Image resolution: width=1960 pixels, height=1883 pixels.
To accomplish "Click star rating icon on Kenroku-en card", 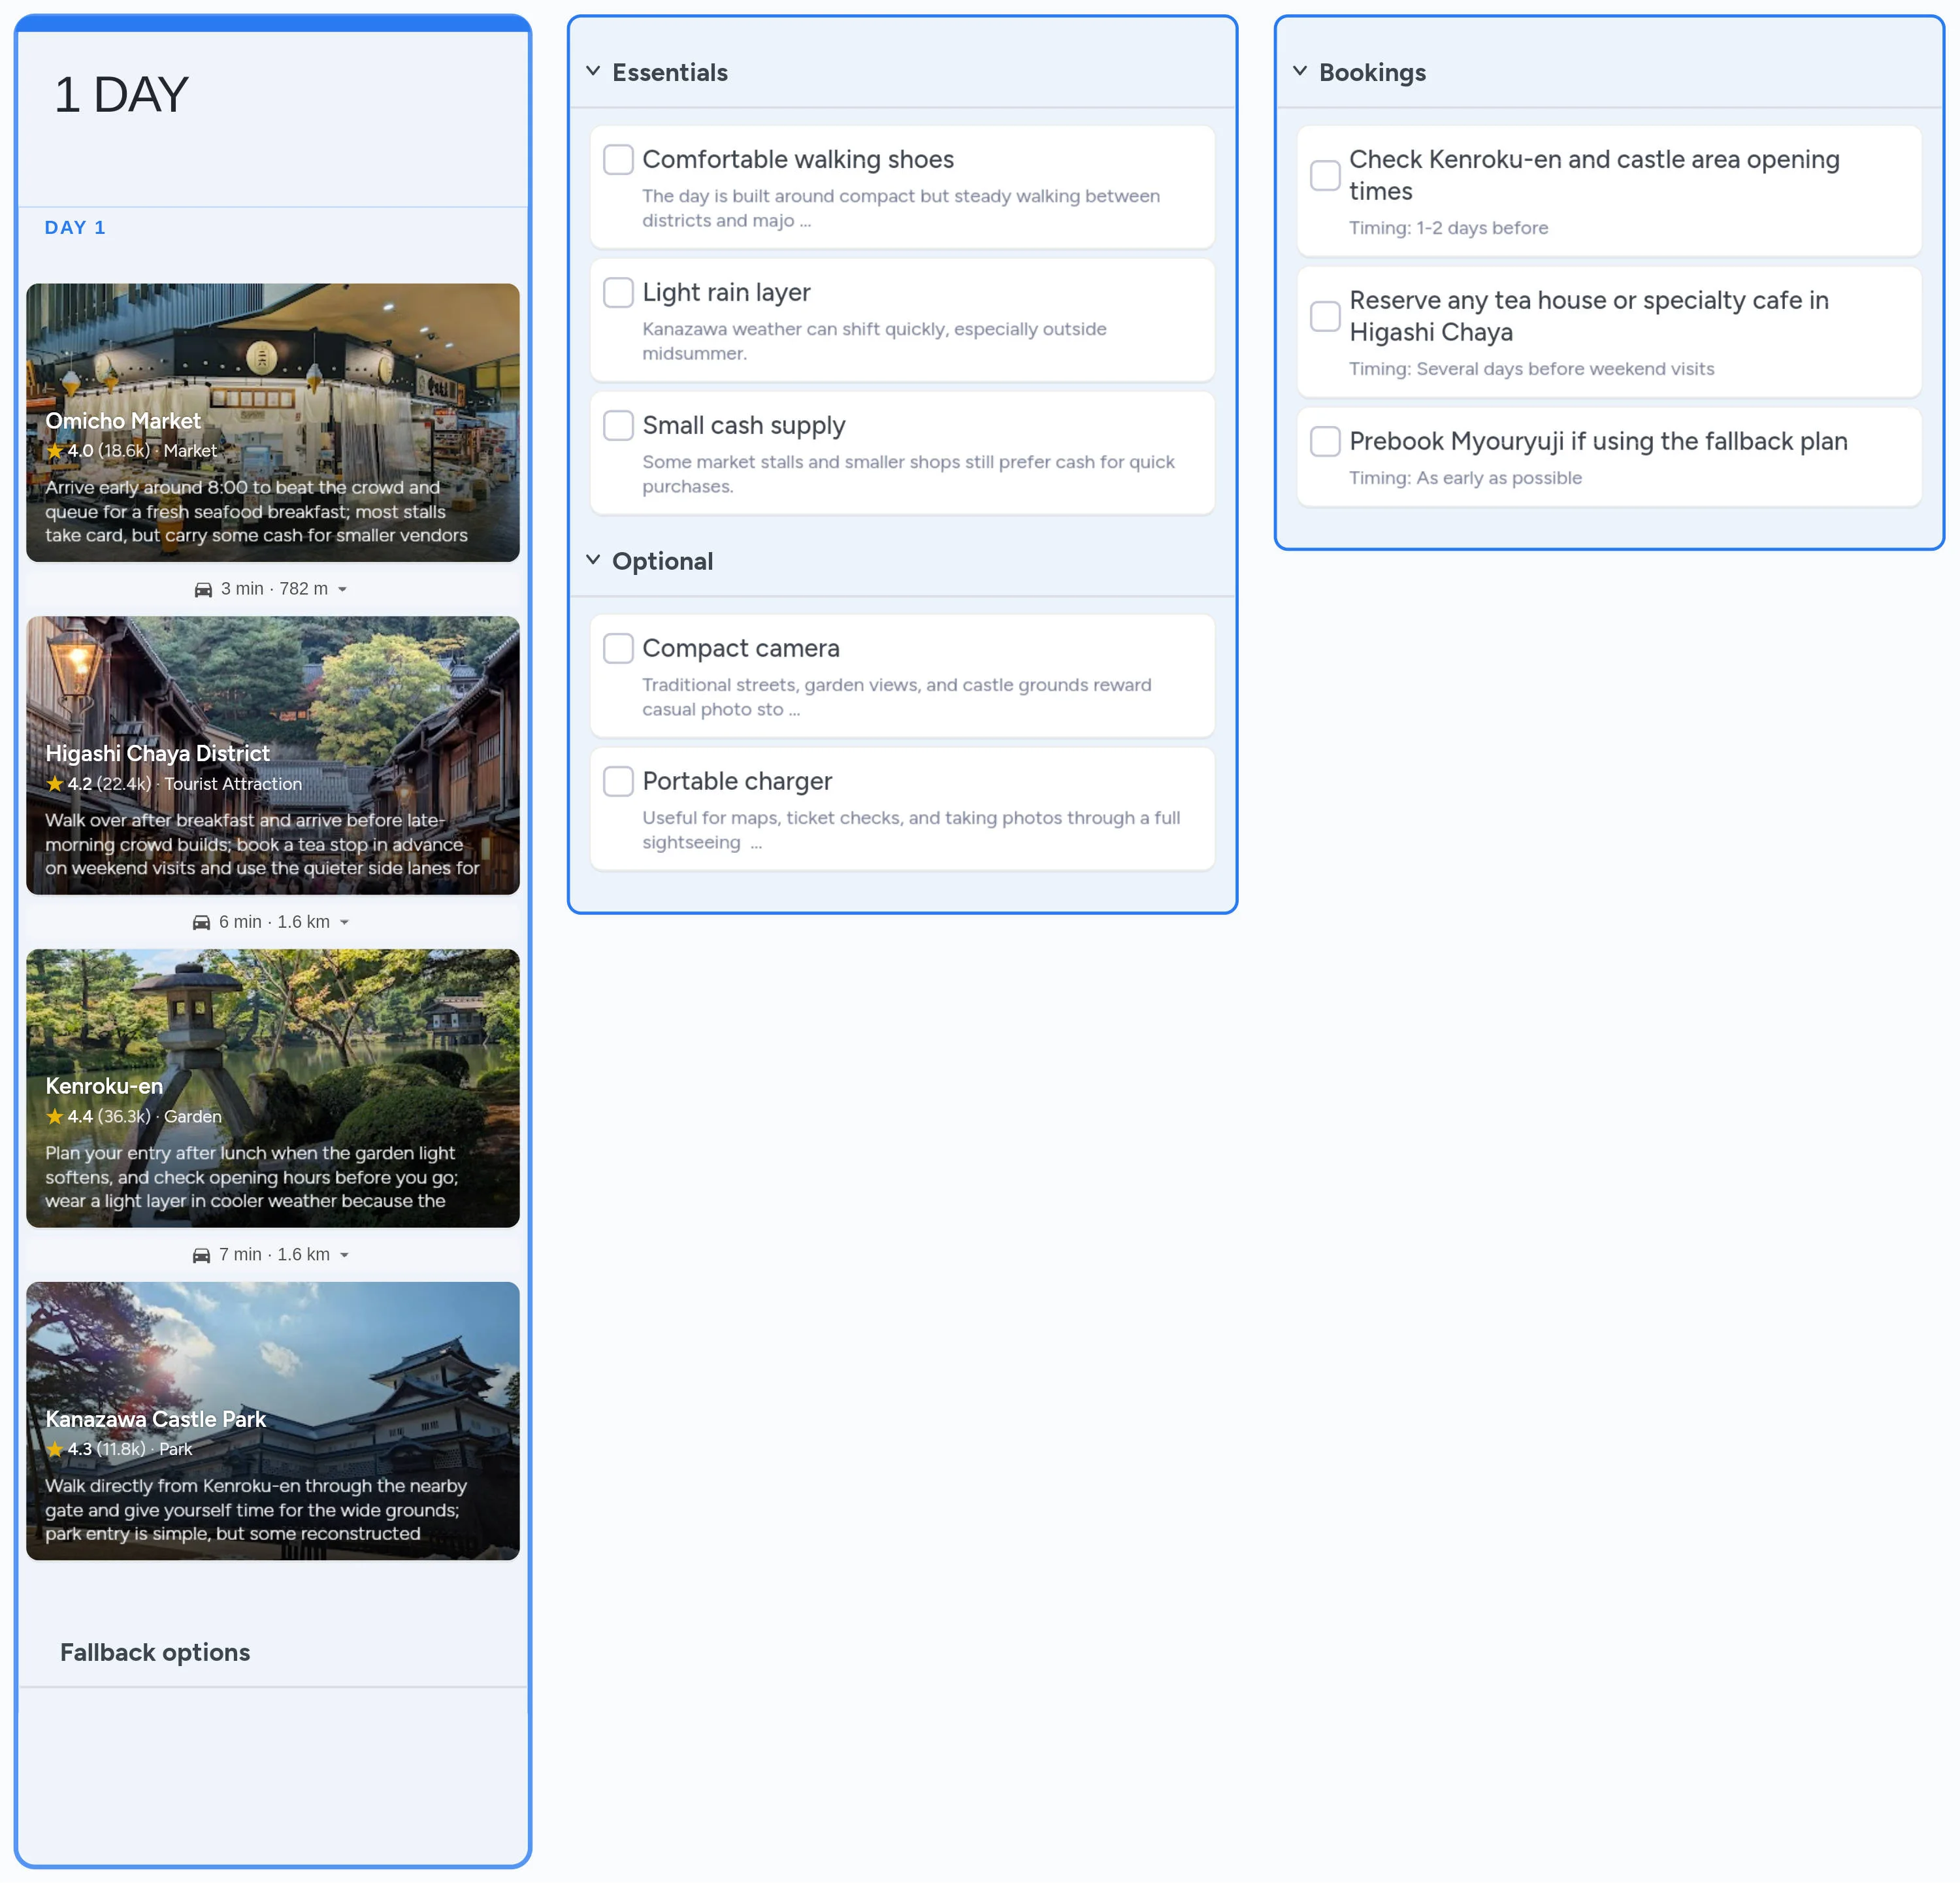I will click(x=55, y=1116).
